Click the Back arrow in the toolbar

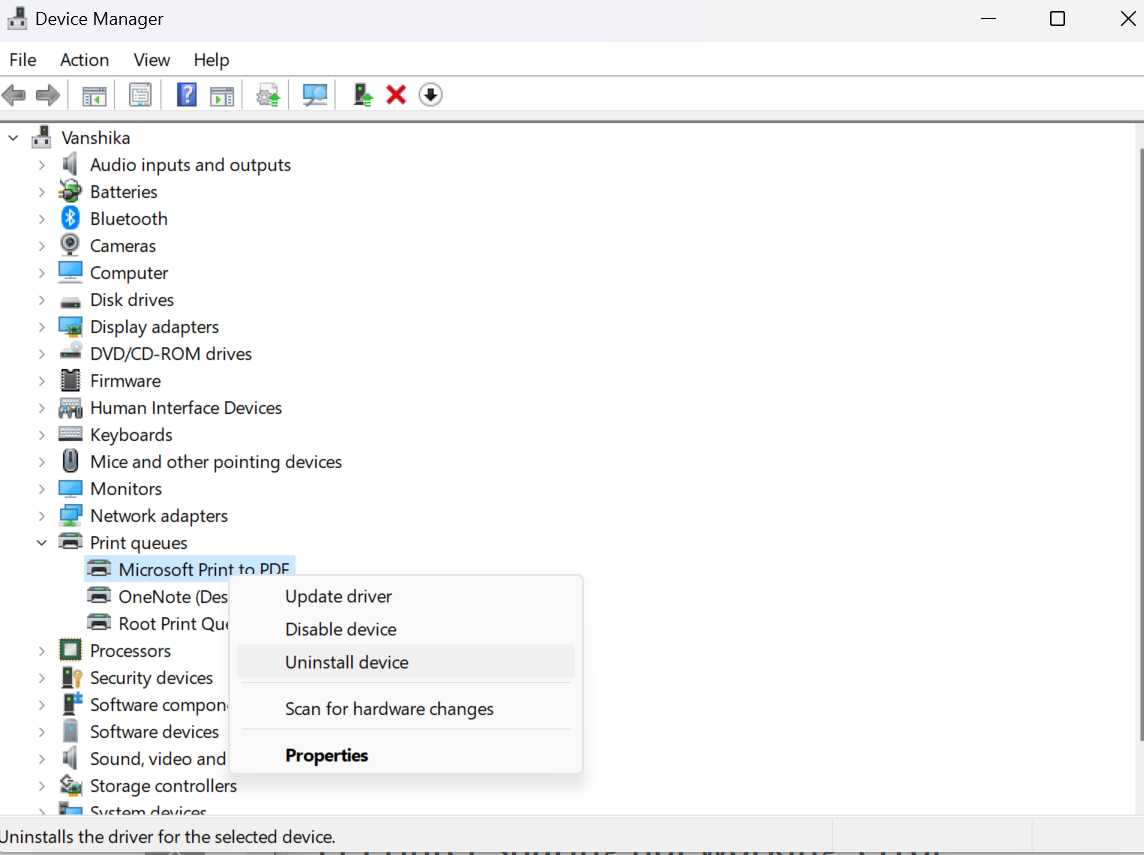pos(14,95)
